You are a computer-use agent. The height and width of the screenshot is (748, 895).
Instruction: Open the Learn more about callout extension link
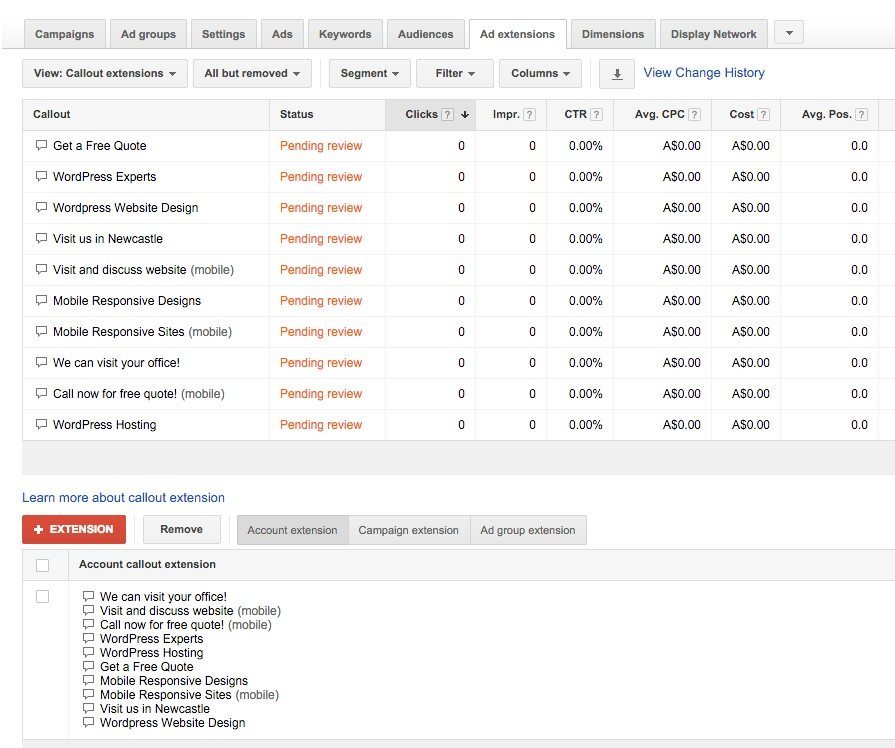coord(123,497)
